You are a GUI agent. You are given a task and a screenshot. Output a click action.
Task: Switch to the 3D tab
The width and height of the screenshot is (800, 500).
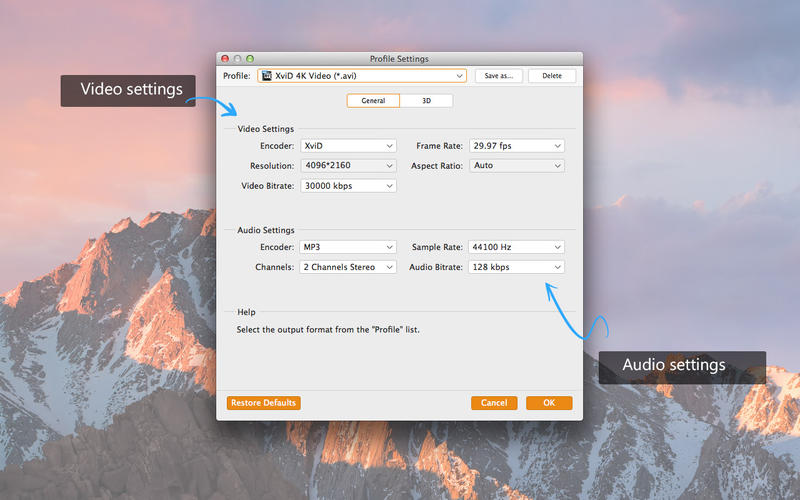(x=426, y=101)
